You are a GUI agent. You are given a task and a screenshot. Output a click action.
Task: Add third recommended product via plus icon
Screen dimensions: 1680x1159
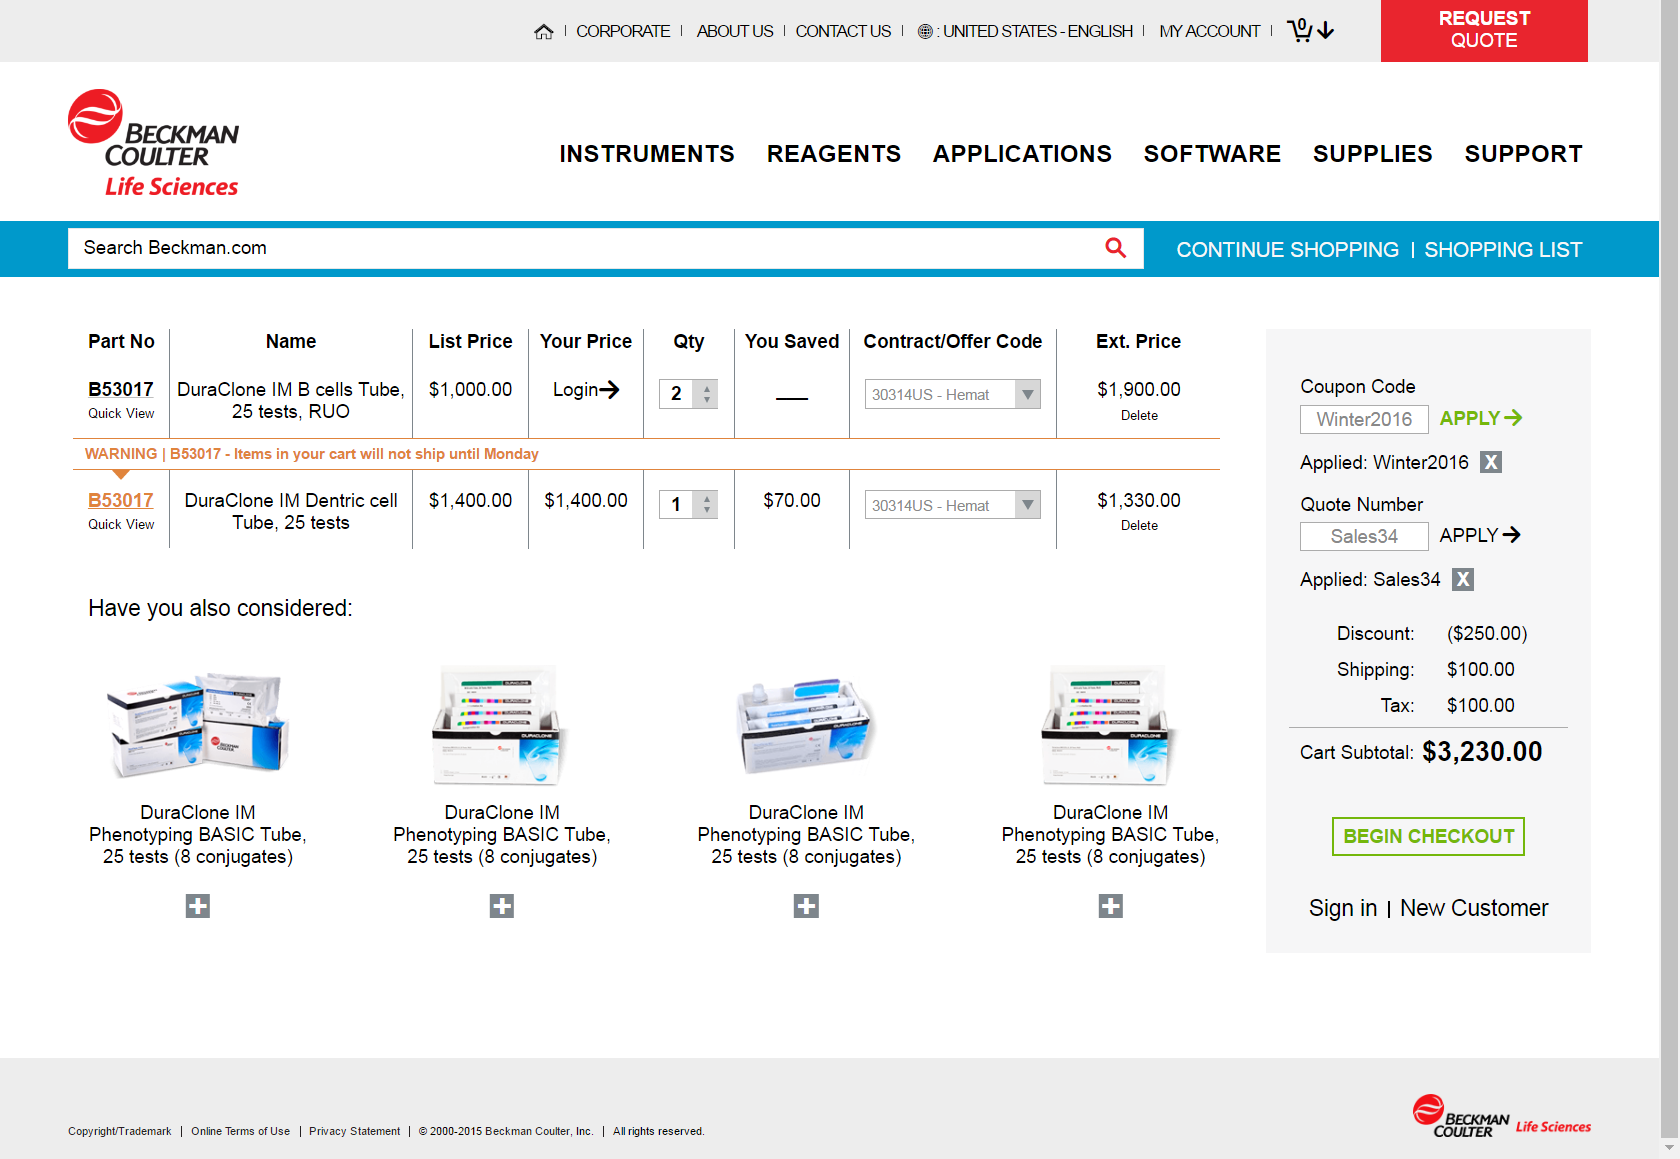click(806, 906)
